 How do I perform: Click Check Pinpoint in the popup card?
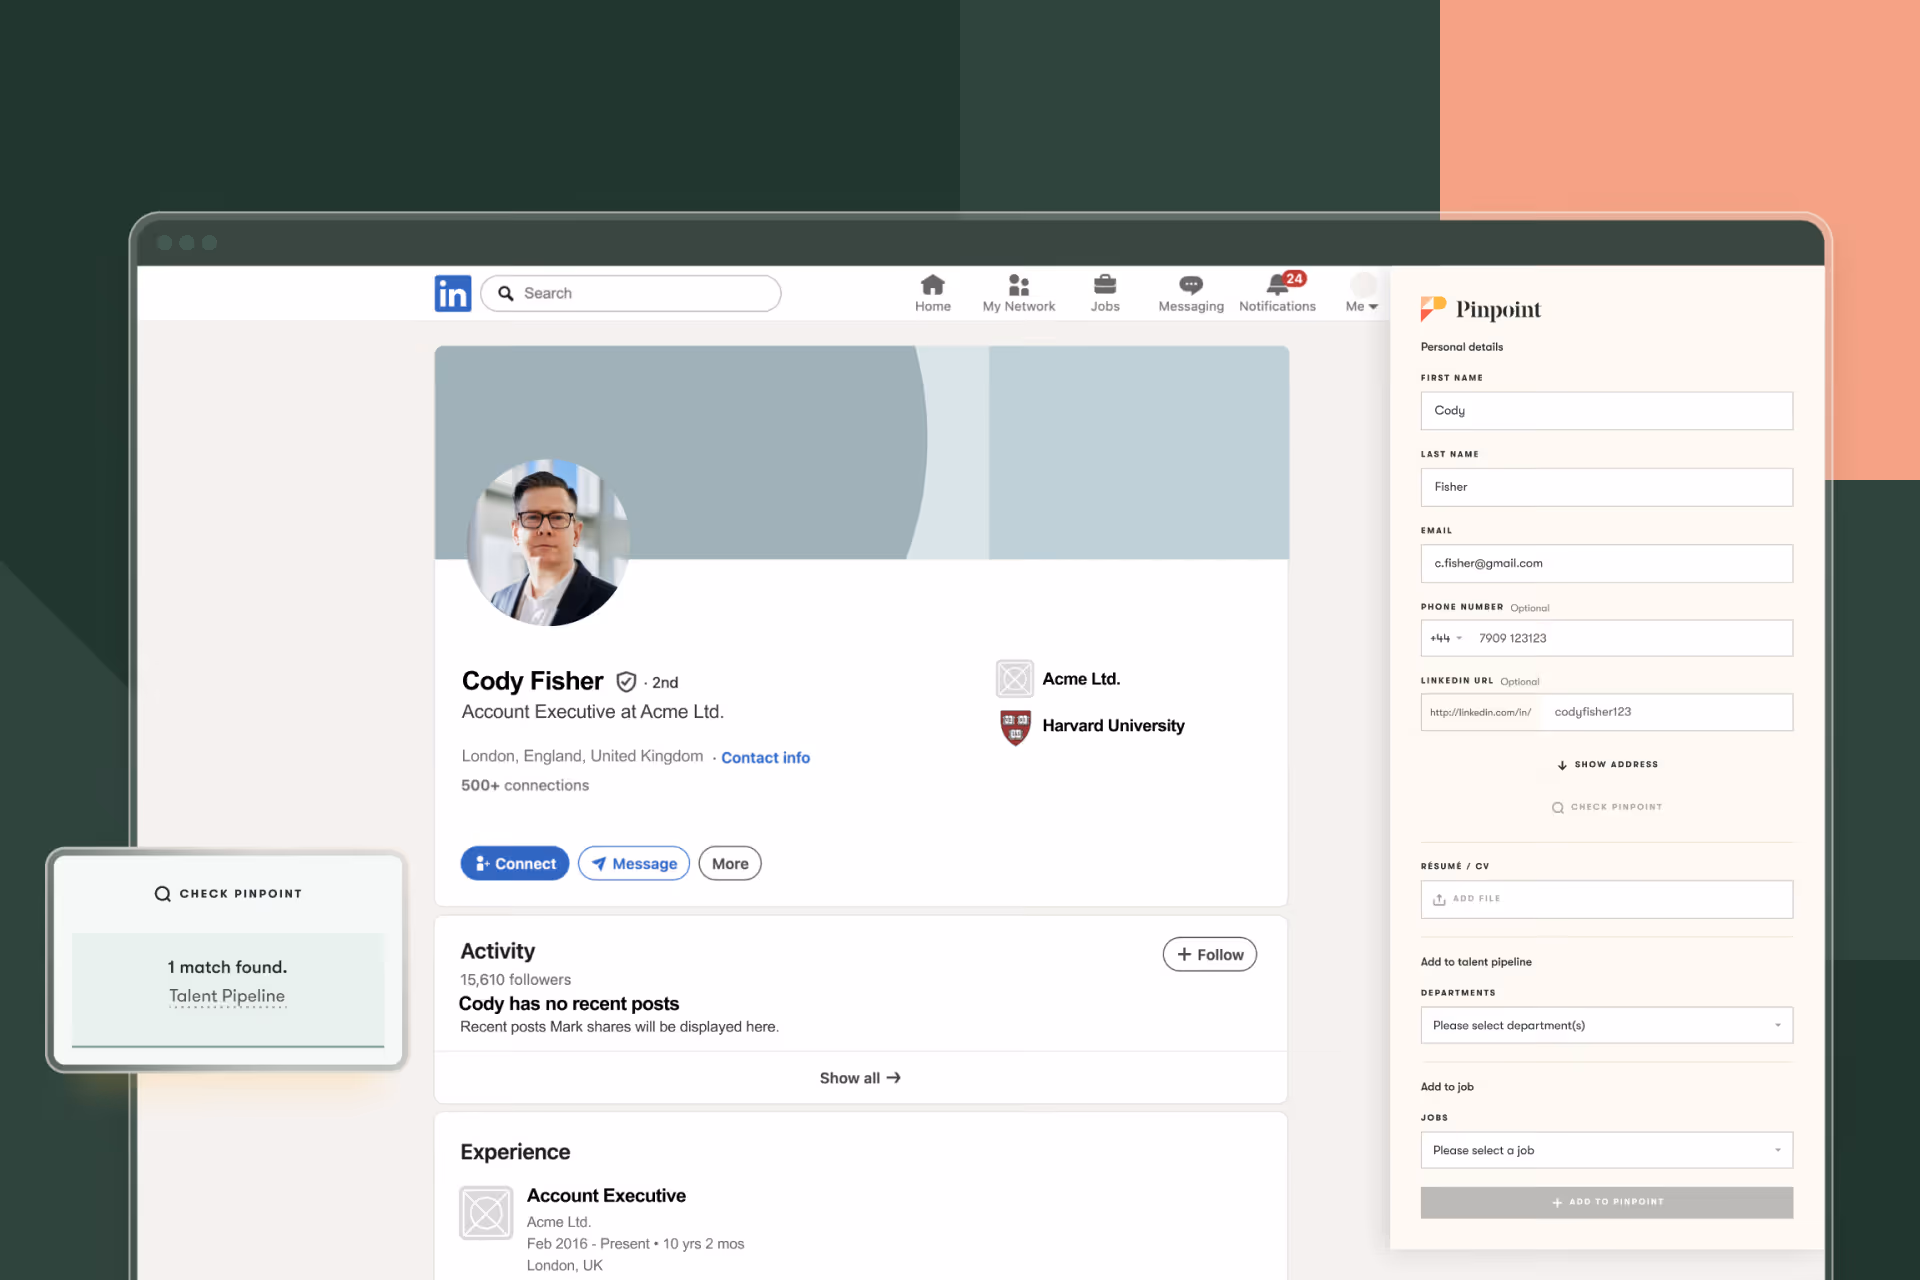(228, 894)
